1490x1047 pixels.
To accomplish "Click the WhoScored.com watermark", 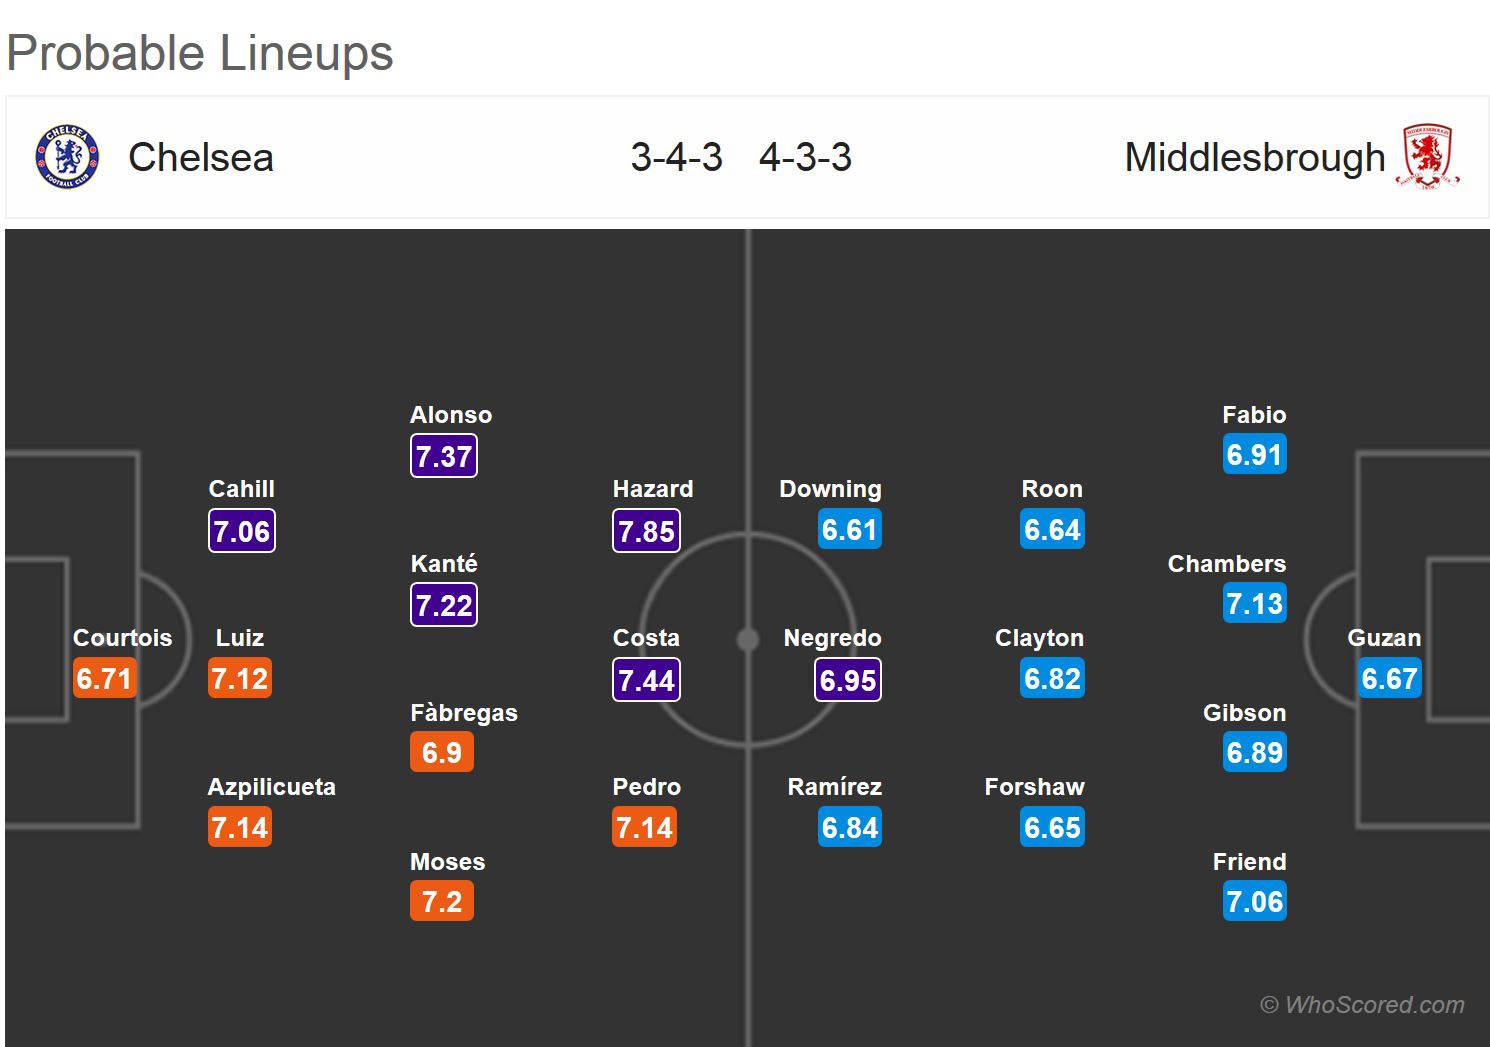I will (1362, 1005).
